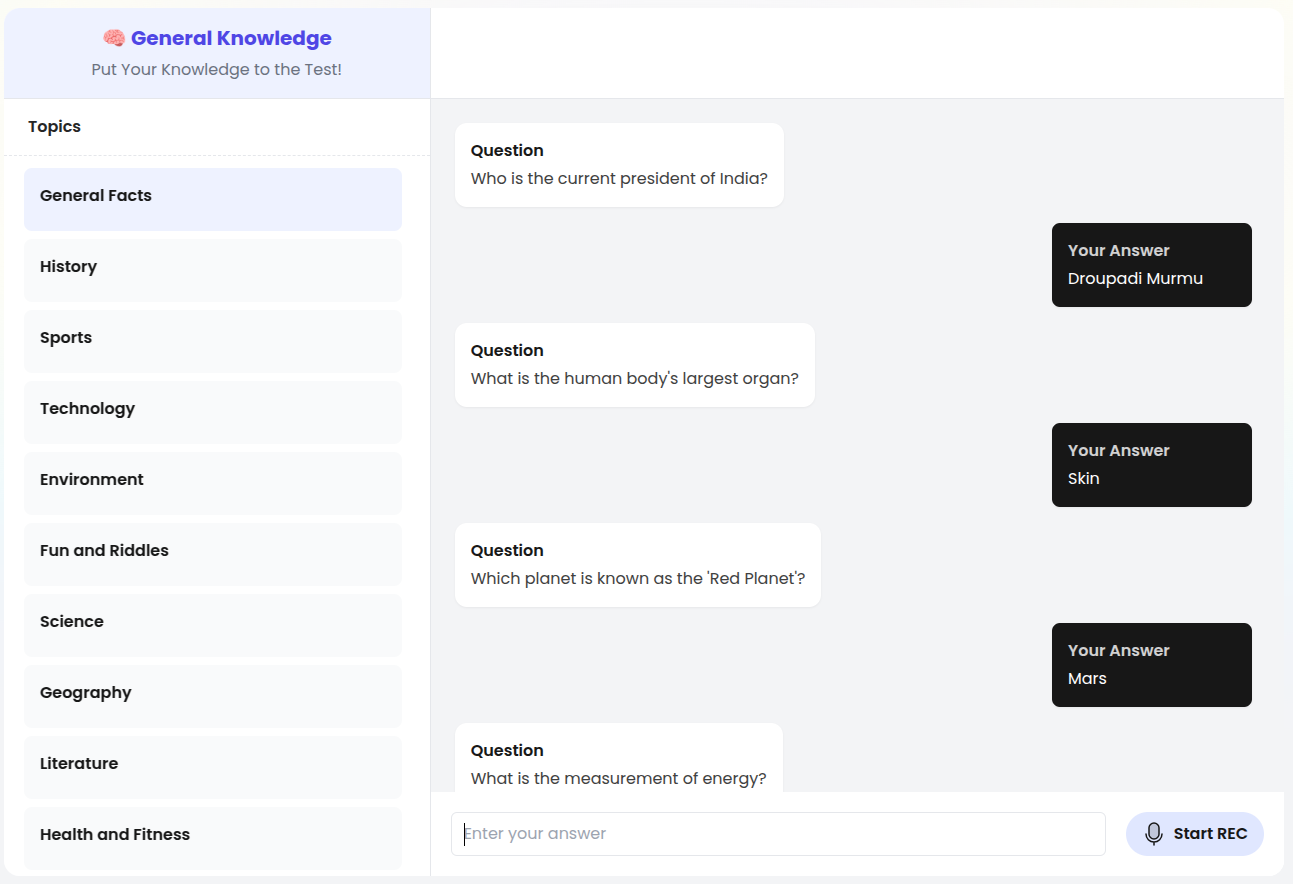Click the General Knowledge title heading

[x=231, y=39]
